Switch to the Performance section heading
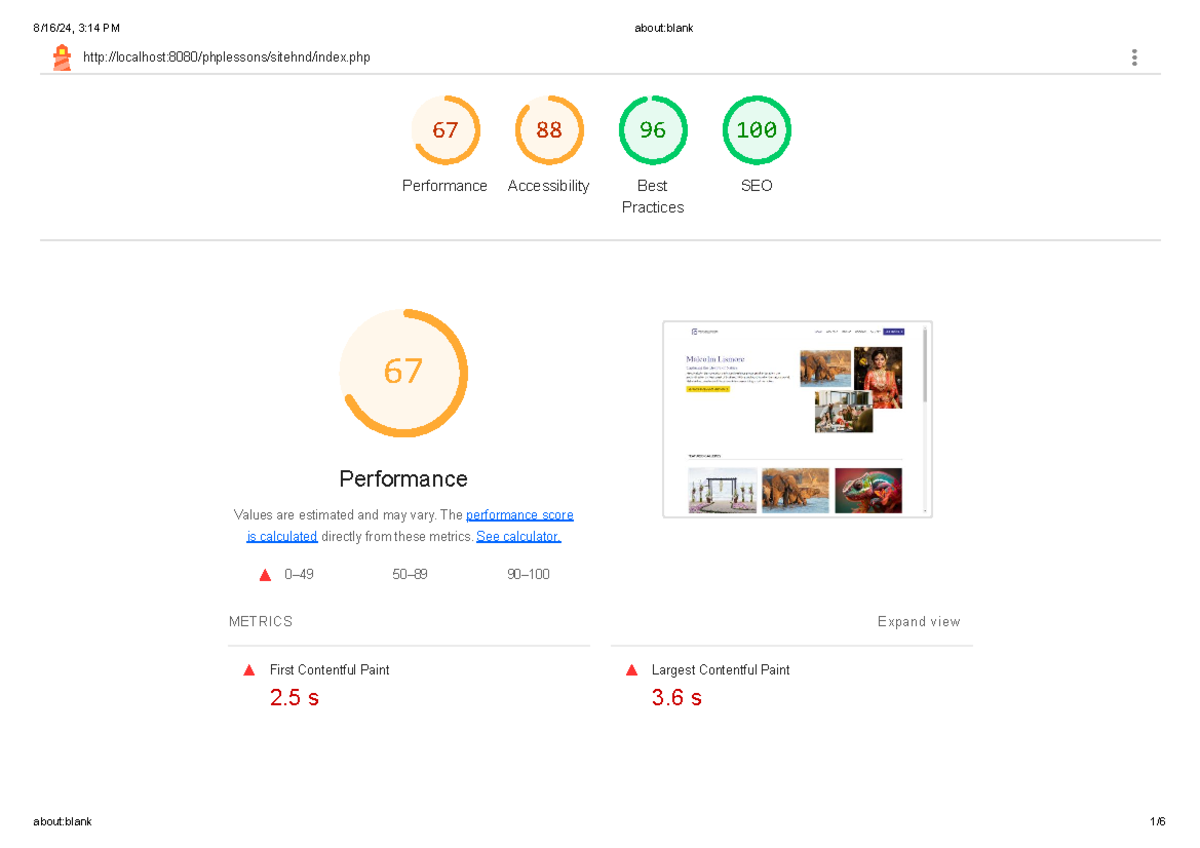 403,479
